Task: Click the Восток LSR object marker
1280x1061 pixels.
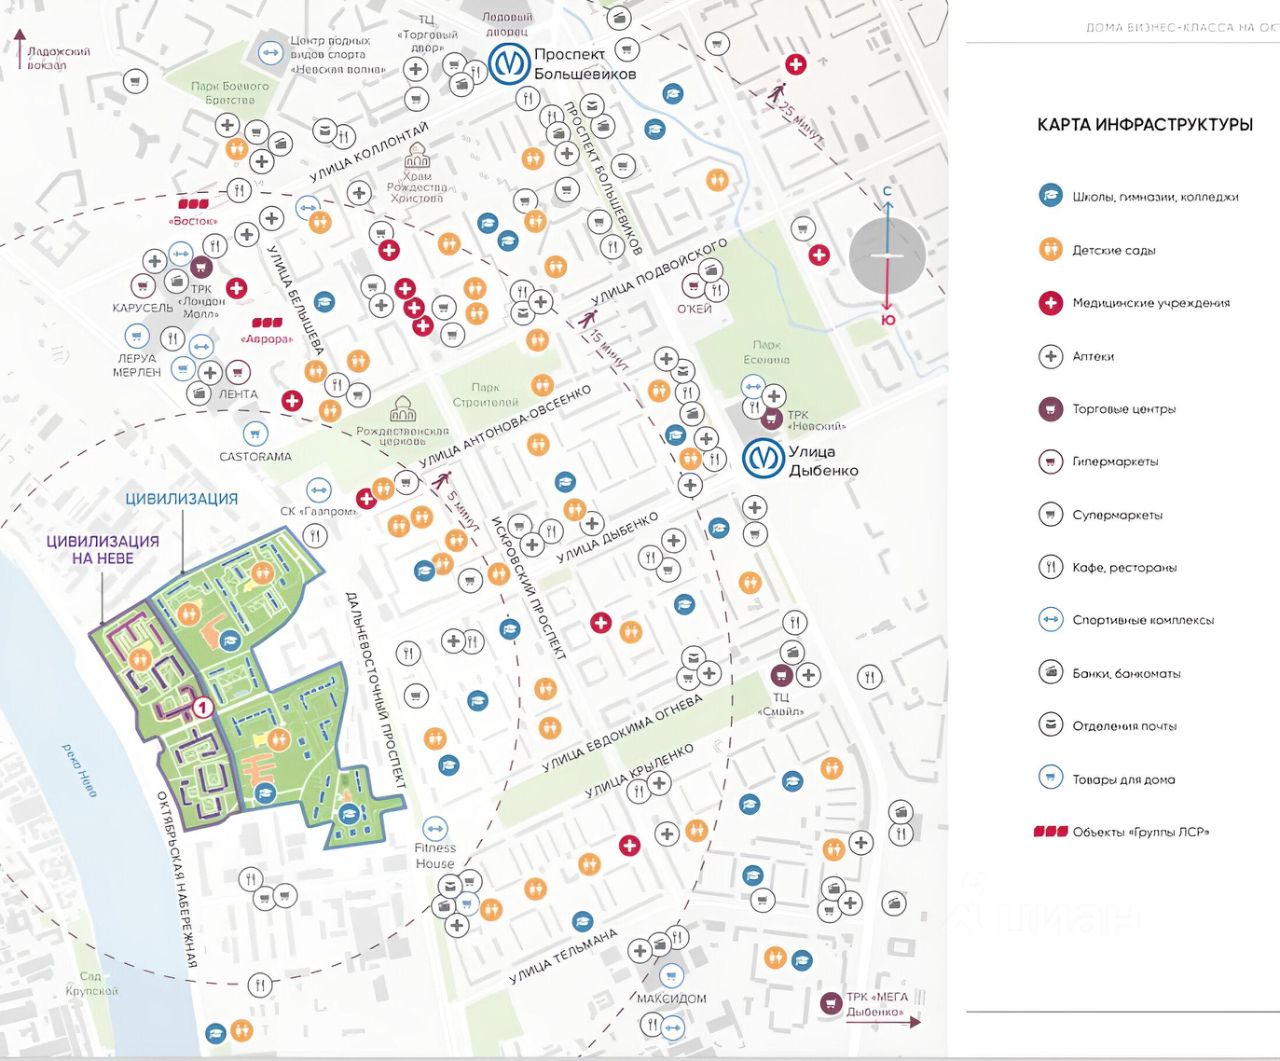Action: tap(193, 203)
